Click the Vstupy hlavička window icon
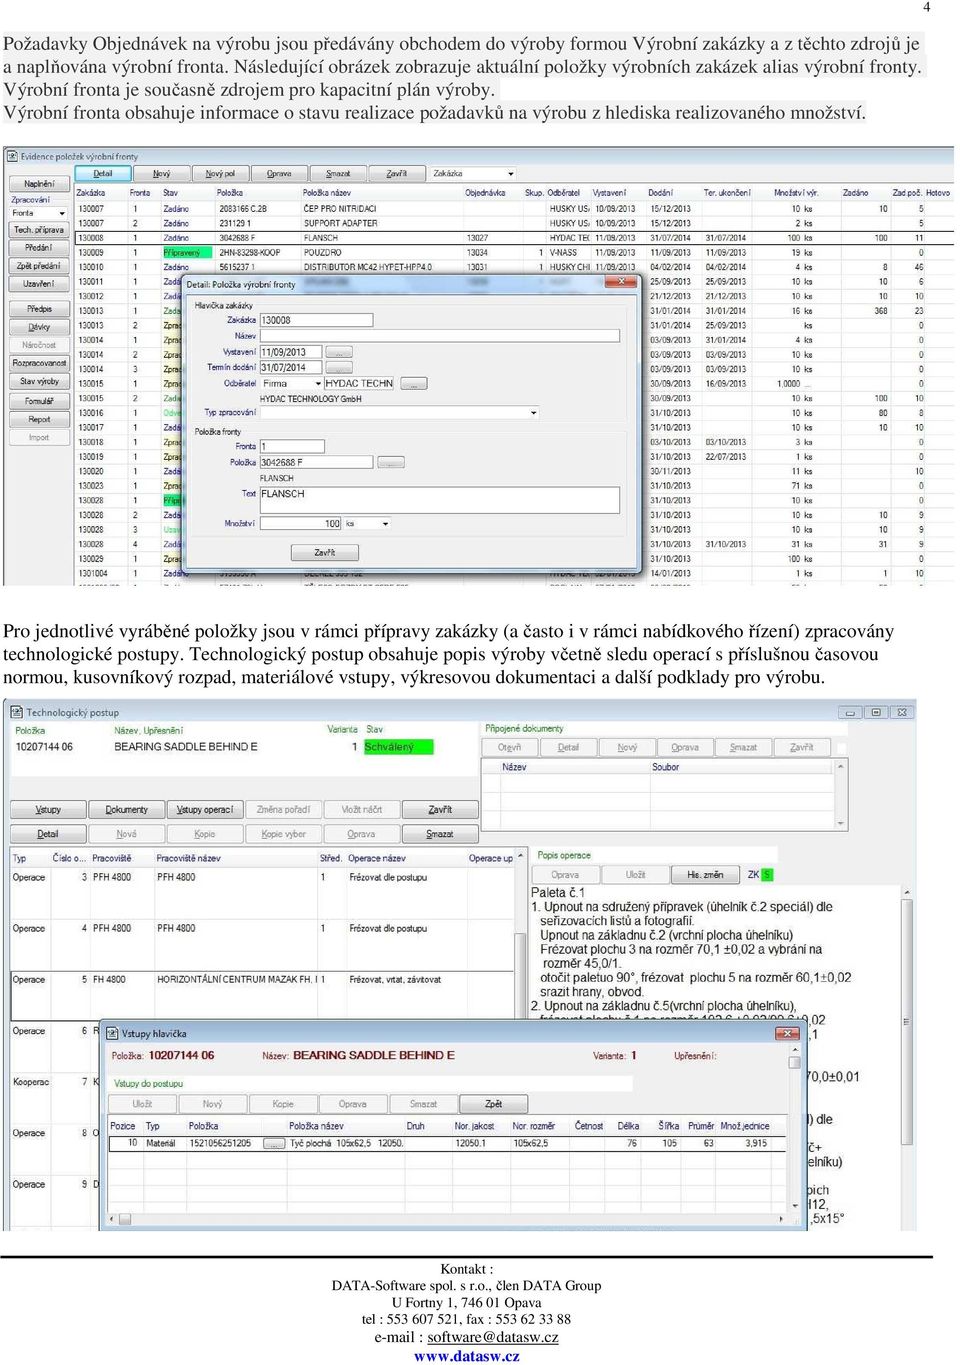Viewport: 960px width, 1365px height. click(113, 1033)
